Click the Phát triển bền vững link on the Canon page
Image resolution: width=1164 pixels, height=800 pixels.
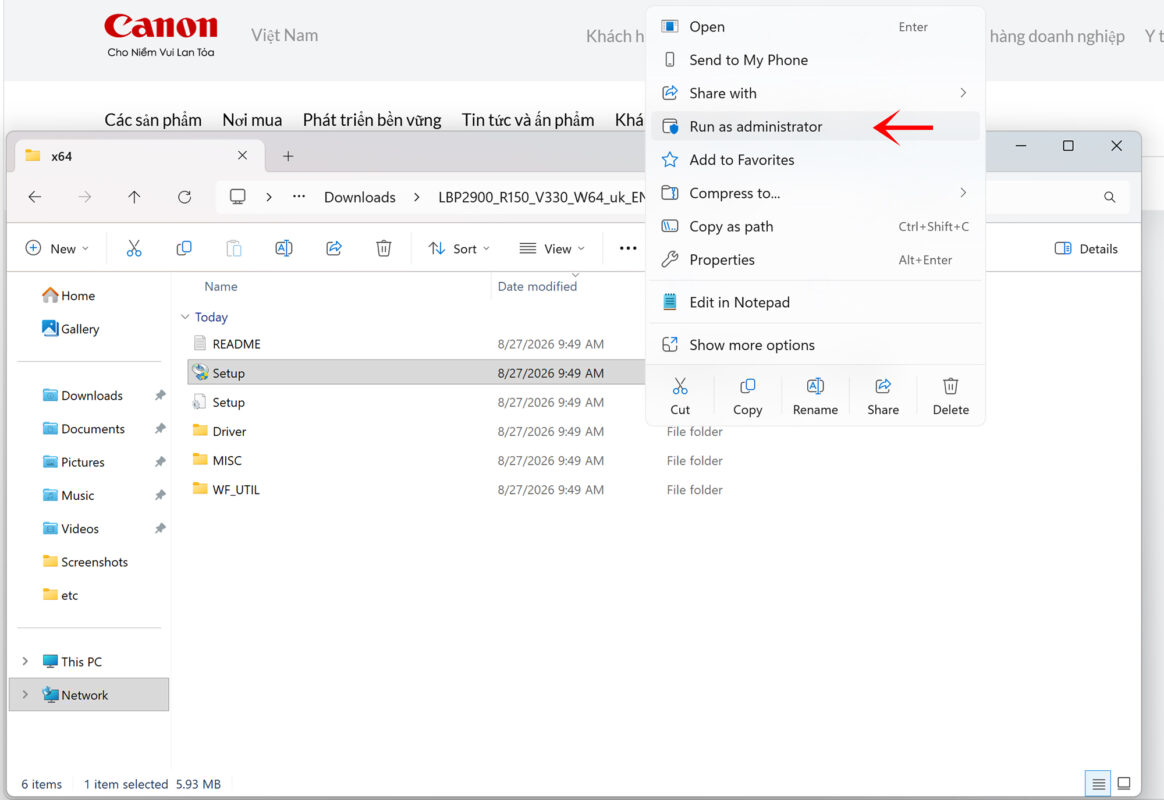point(371,119)
